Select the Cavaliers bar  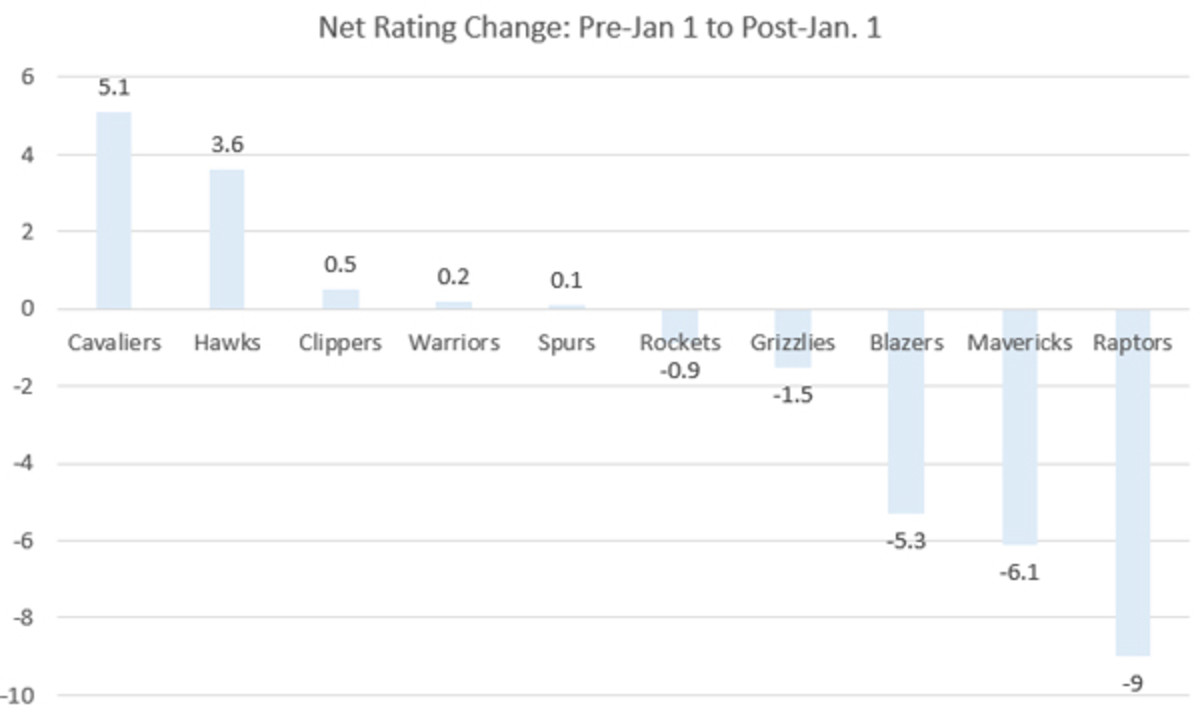(x=113, y=210)
